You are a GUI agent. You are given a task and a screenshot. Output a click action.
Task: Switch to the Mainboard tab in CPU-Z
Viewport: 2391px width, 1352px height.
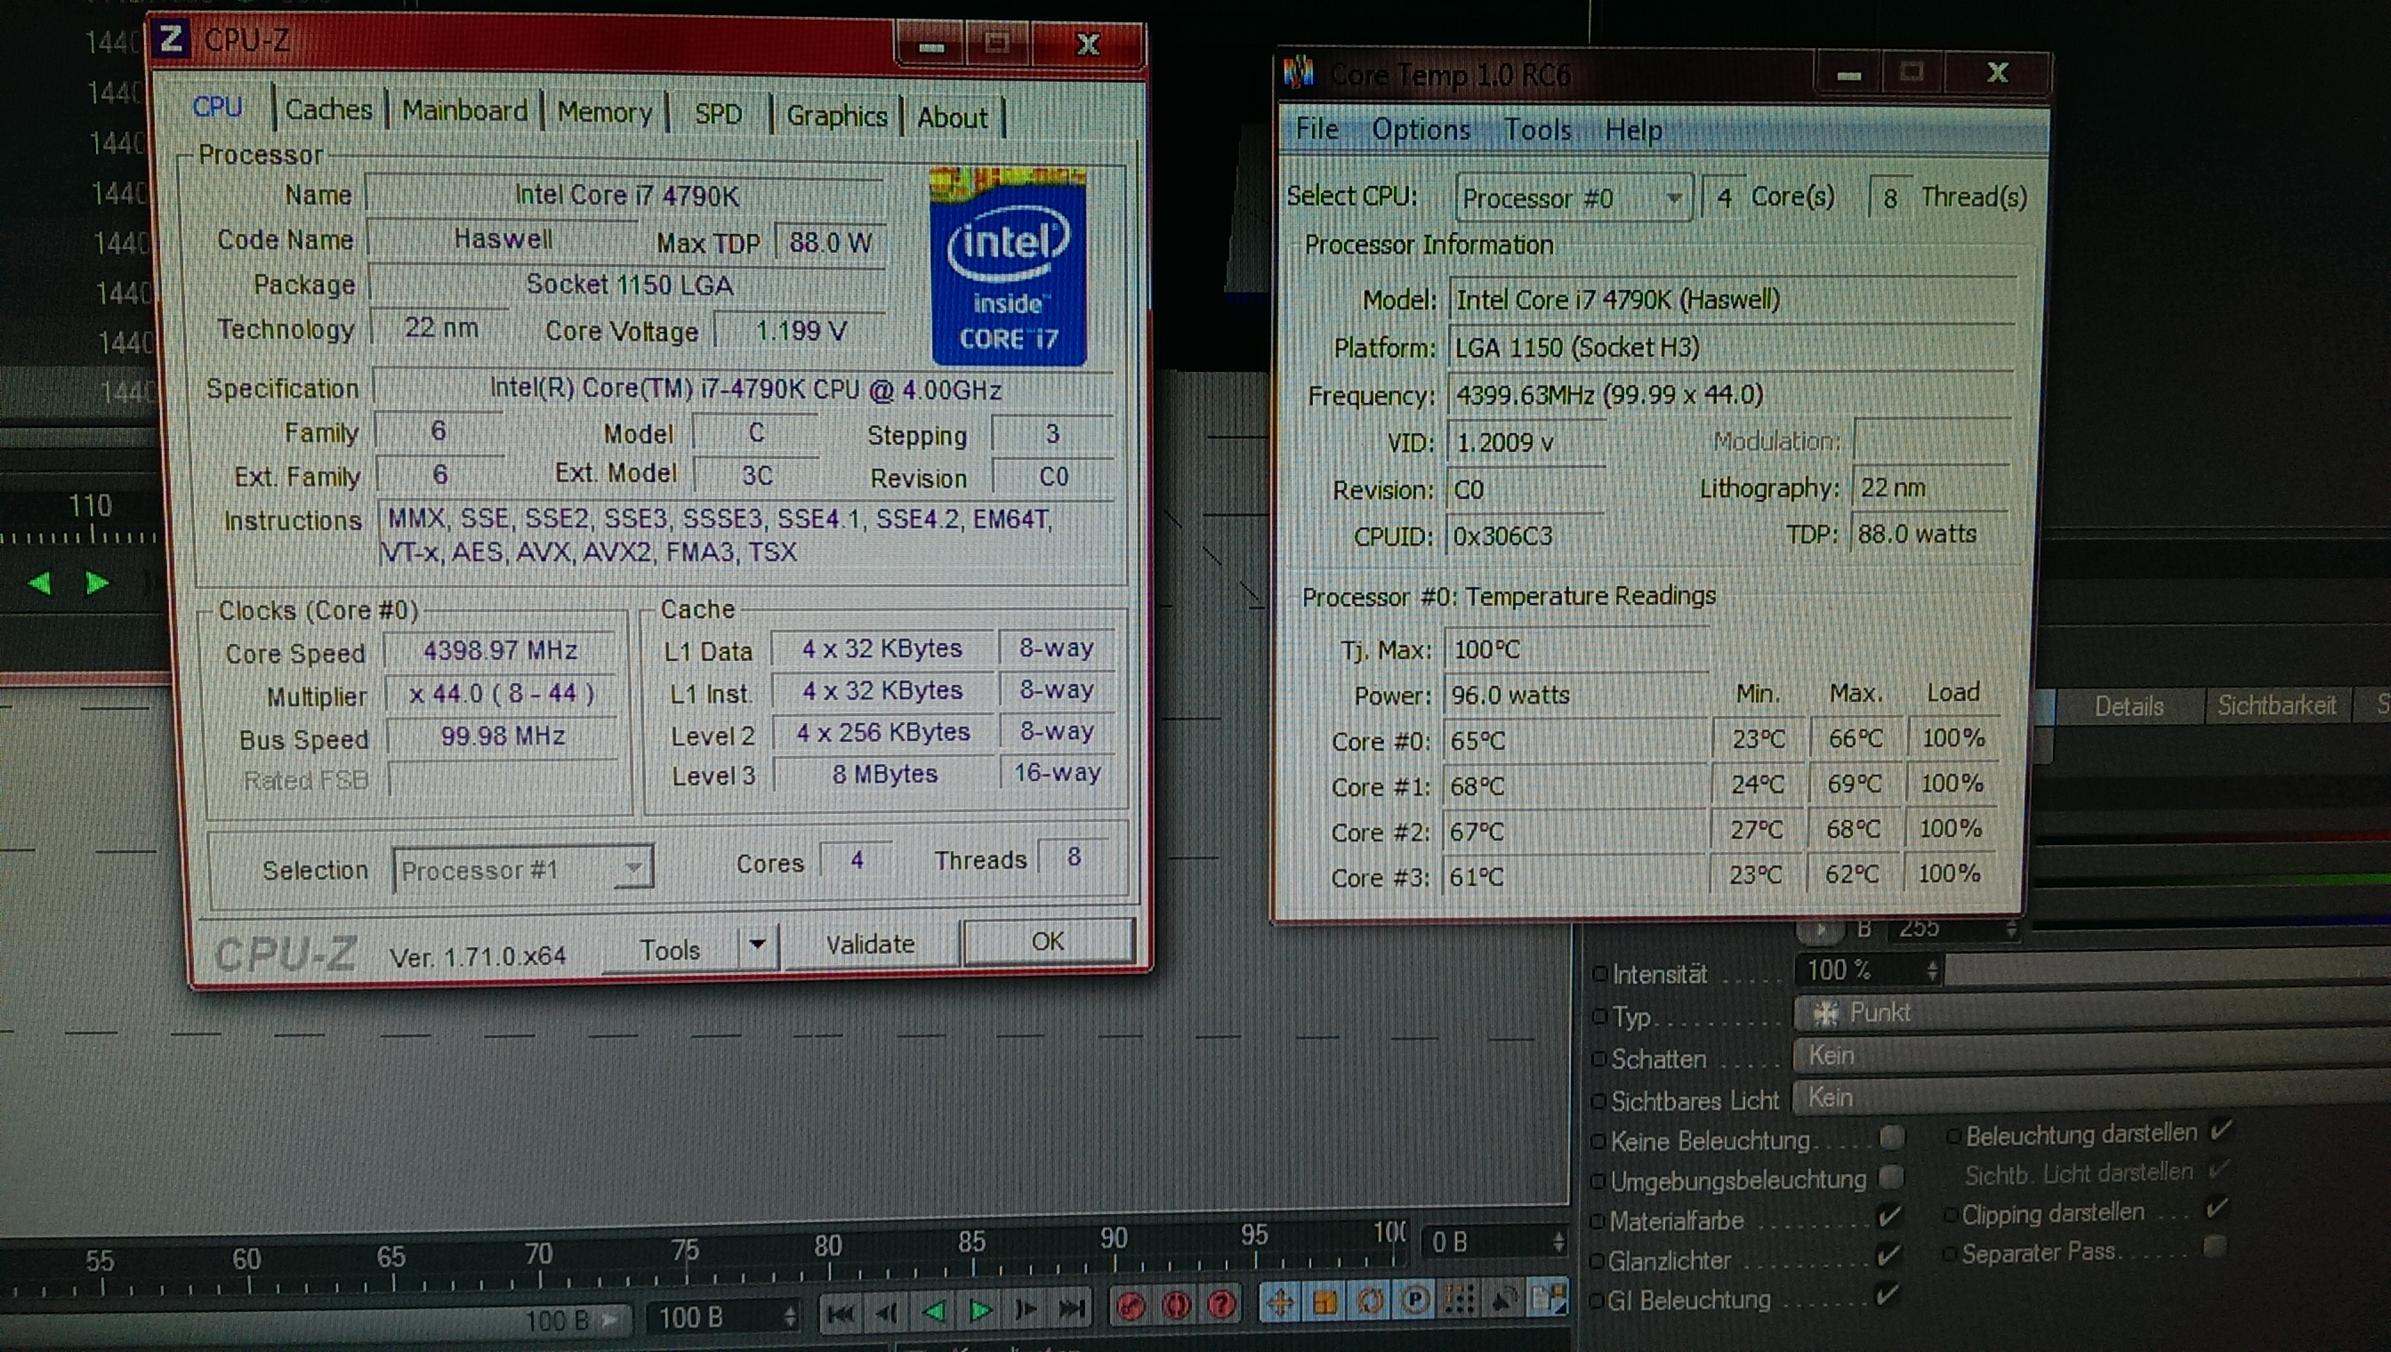pos(464,111)
